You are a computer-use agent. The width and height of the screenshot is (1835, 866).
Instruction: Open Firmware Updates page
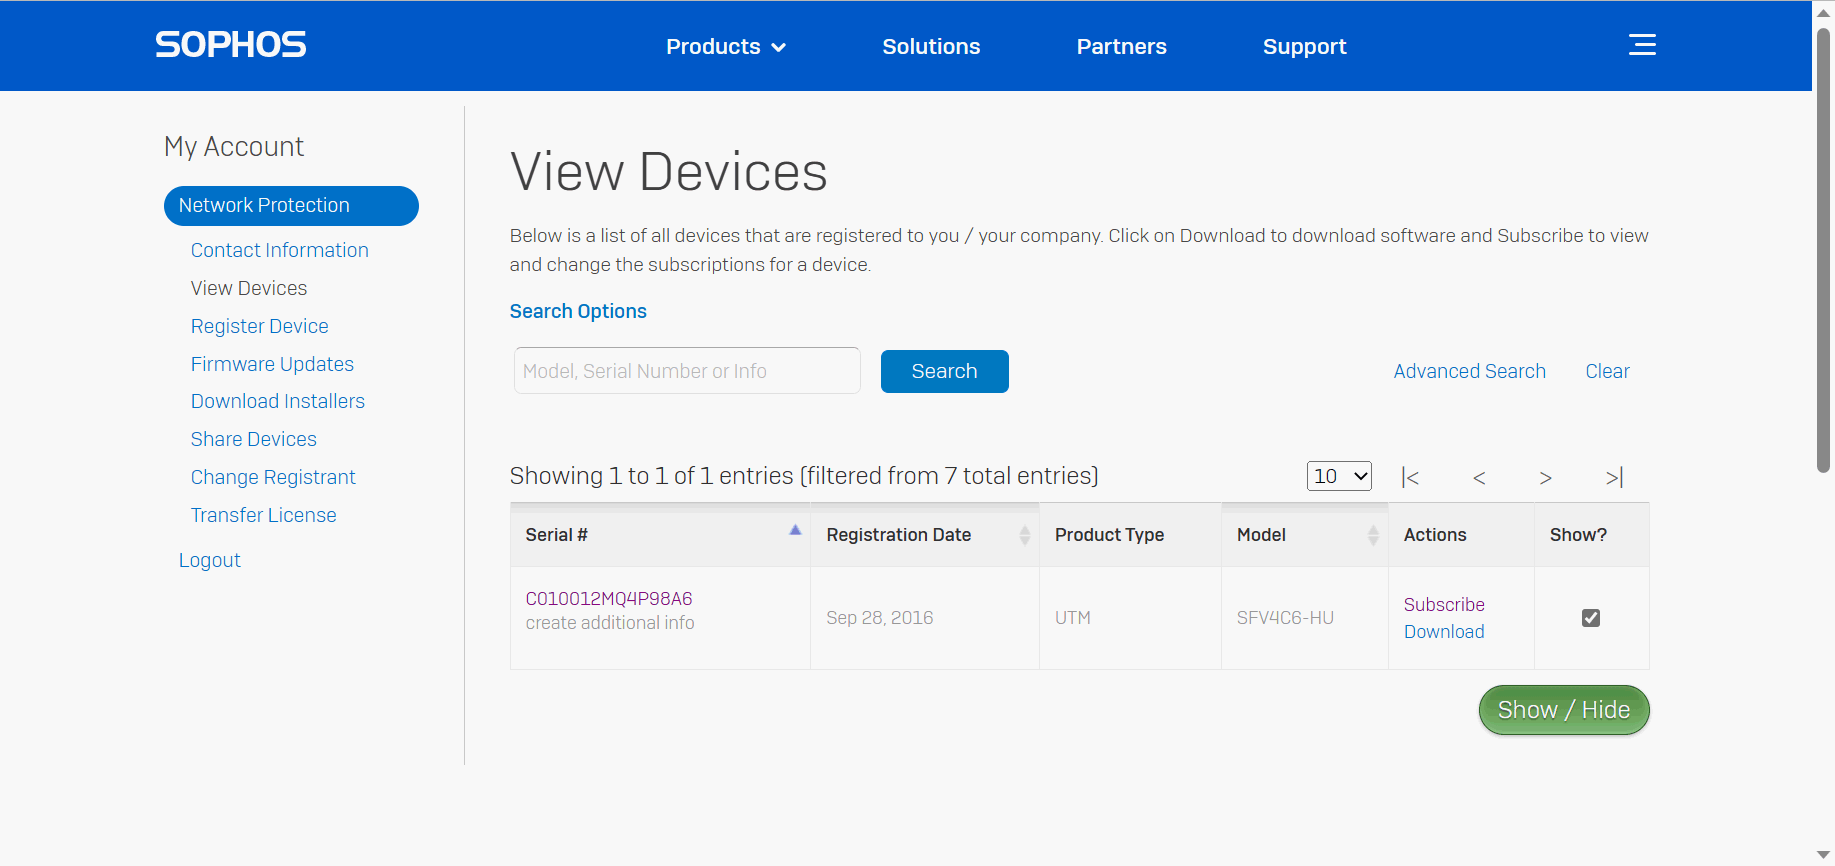point(272,364)
